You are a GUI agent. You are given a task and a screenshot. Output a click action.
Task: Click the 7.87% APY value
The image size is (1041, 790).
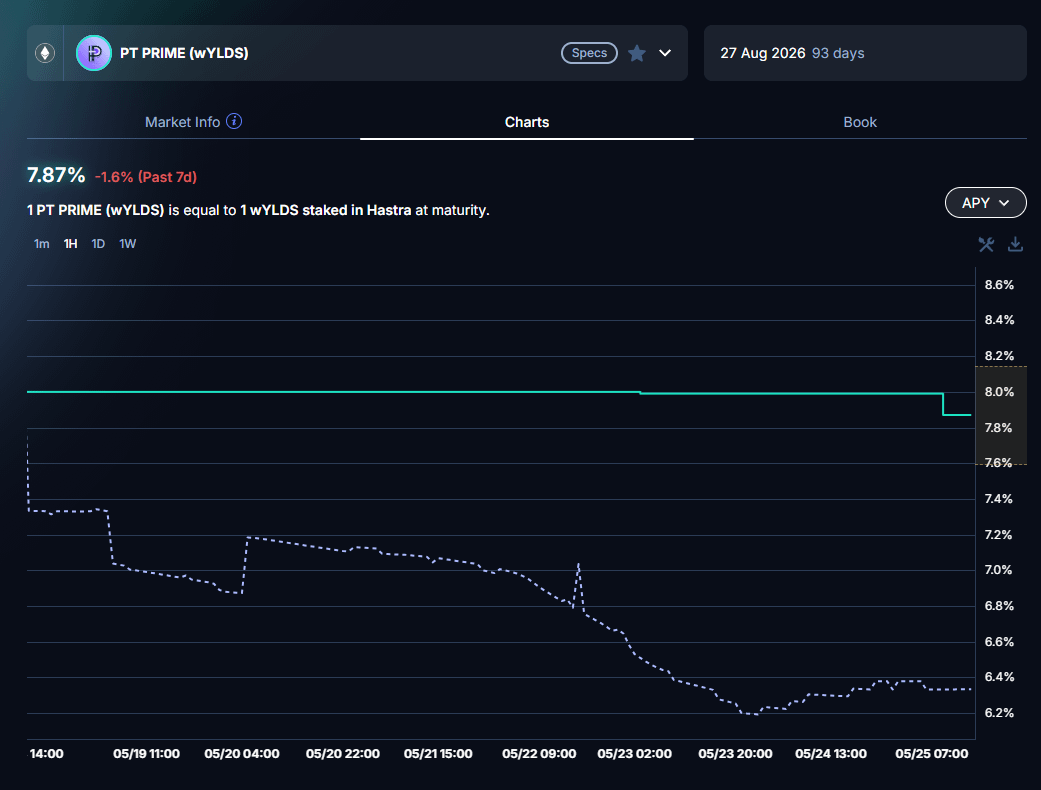[56, 175]
